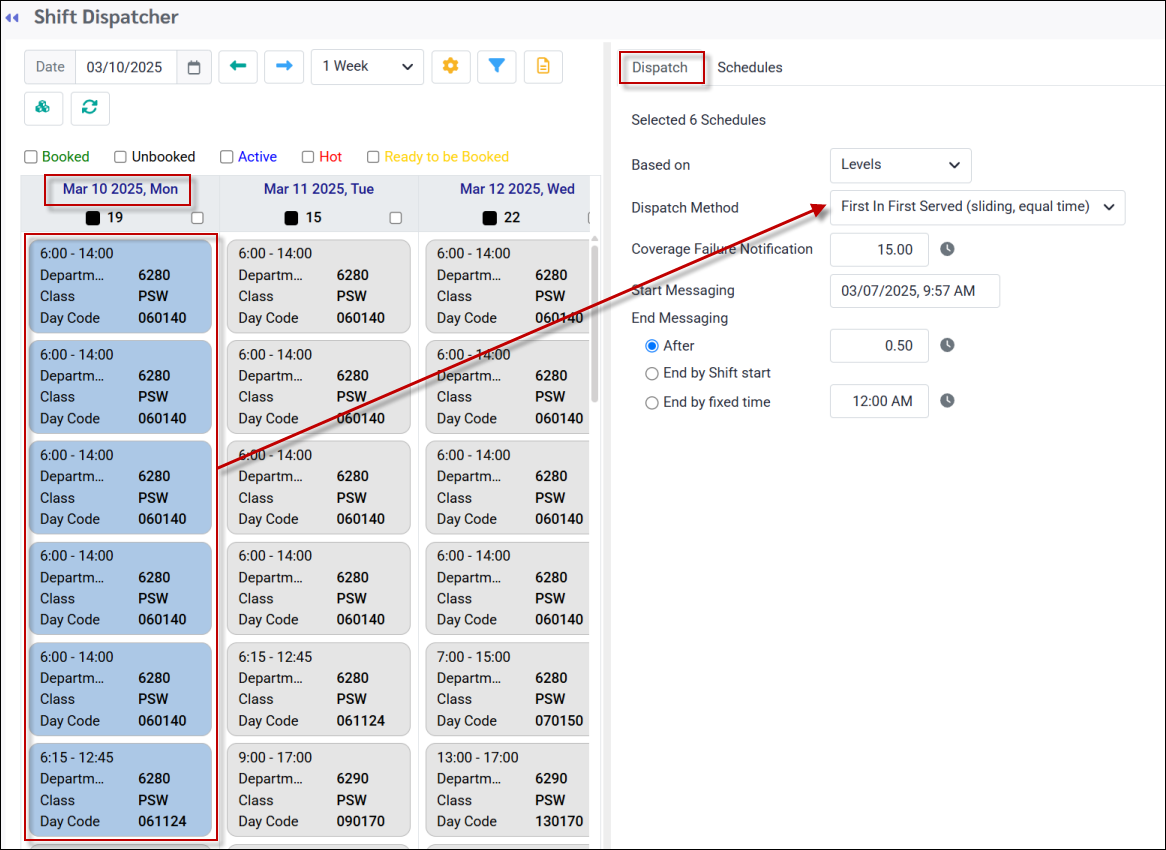Click Coverage Failure Notification field 15.00
Screen dimensions: 1166x850
[879, 249]
